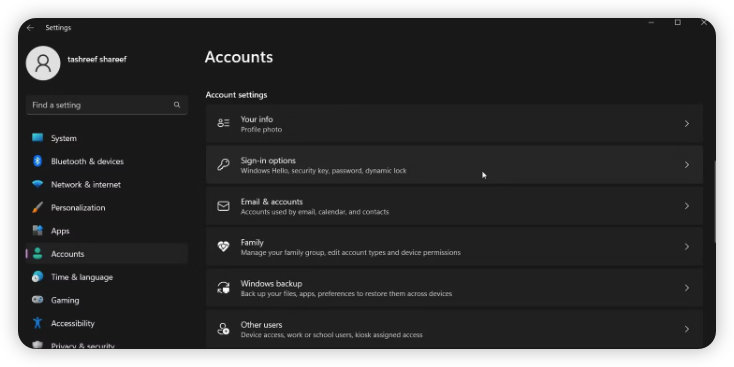The height and width of the screenshot is (367, 734).
Task: Click 'Manage your family group' description
Action: 351,253
